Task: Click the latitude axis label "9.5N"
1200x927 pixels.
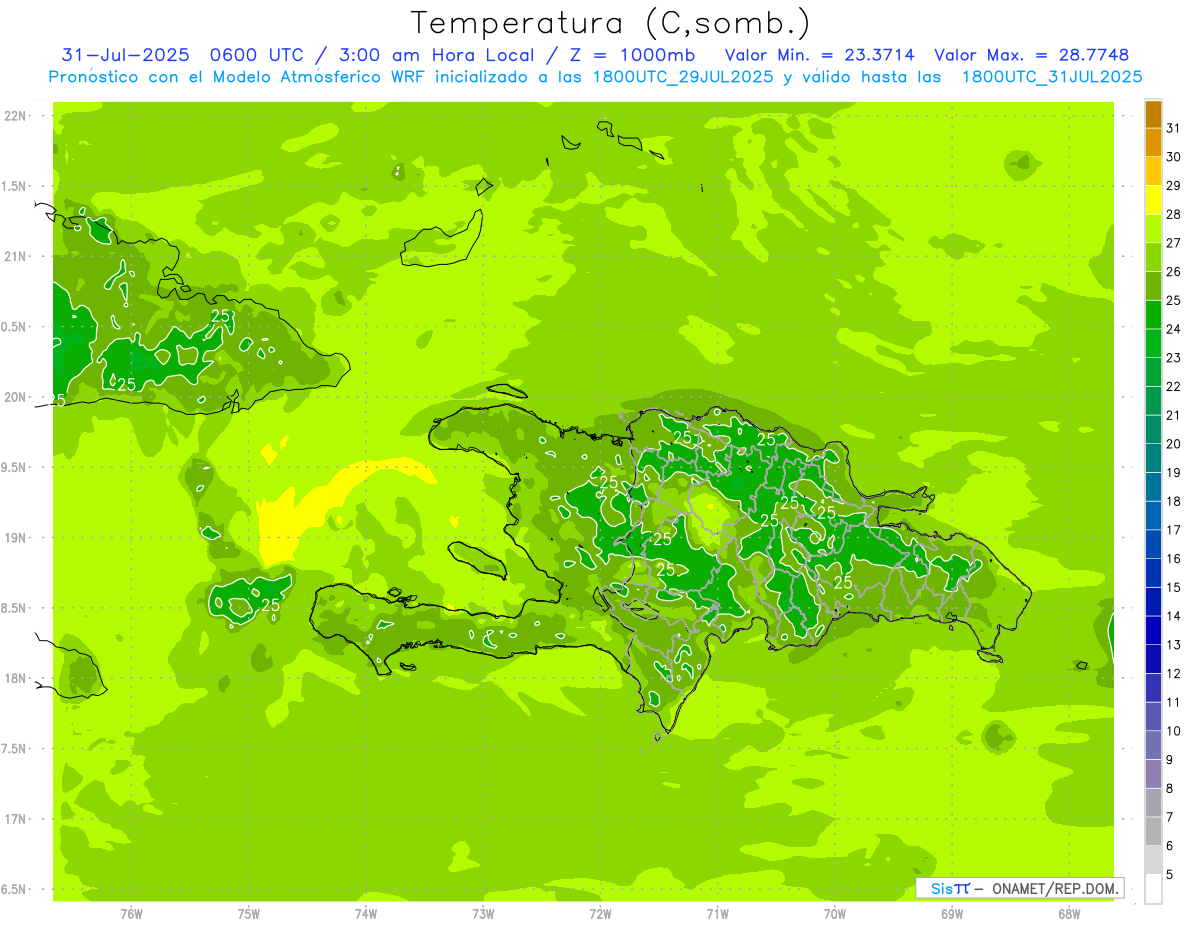Action: [x=15, y=467]
